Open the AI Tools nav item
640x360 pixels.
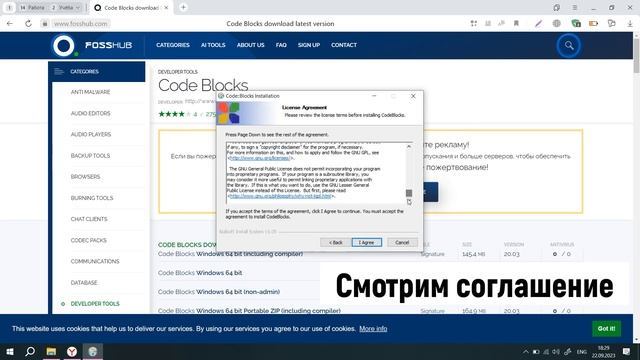213,45
